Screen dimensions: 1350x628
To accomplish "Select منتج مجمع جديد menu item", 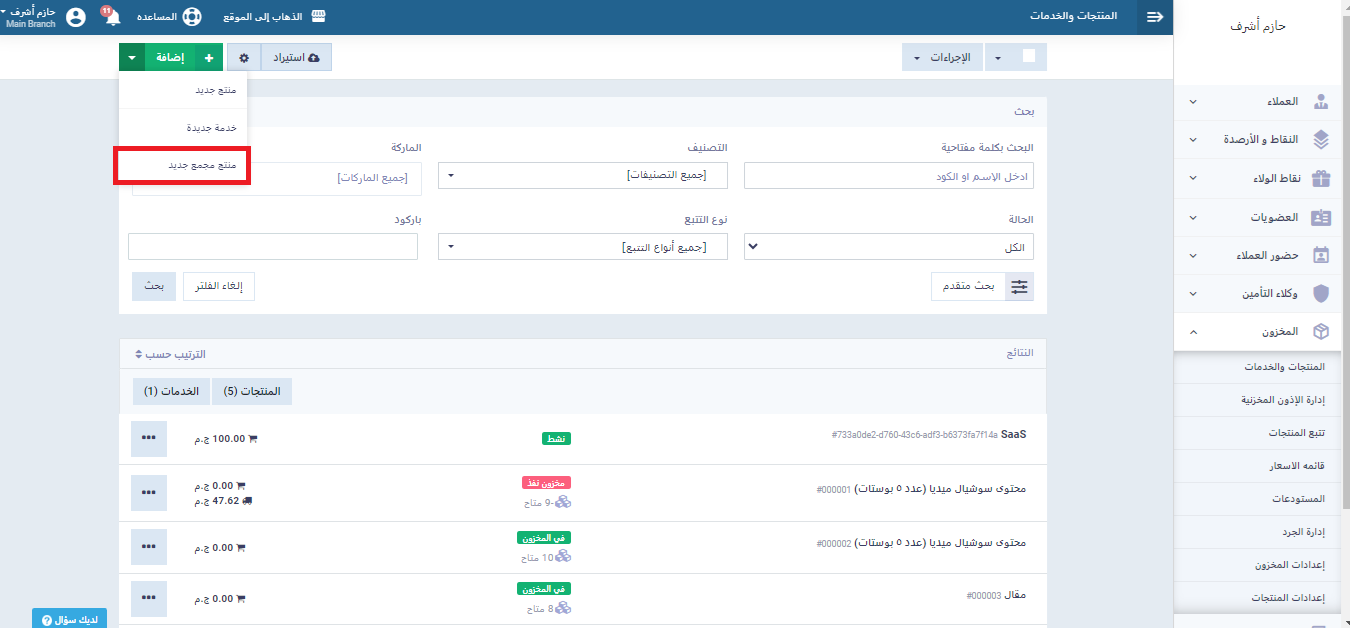I will (184, 165).
